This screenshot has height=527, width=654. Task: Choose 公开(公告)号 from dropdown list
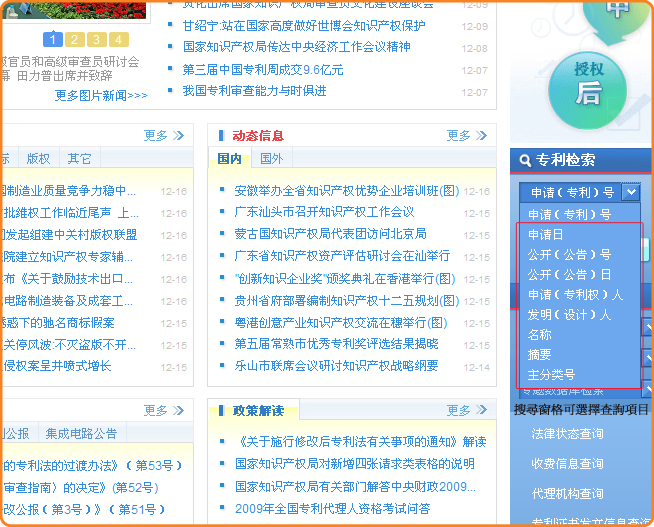[x=569, y=254]
